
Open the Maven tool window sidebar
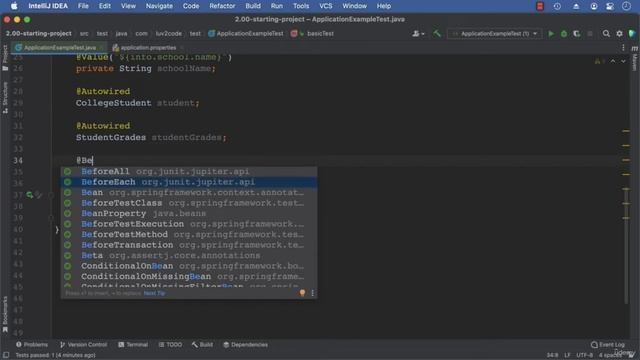pos(635,58)
